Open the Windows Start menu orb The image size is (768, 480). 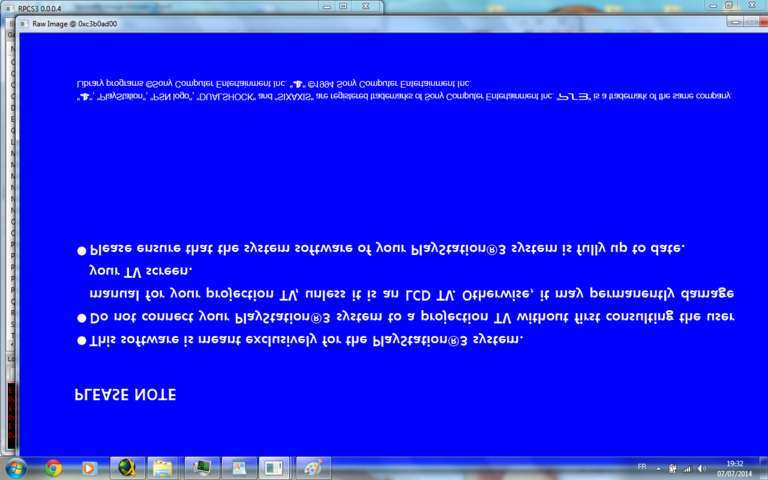tap(16, 468)
